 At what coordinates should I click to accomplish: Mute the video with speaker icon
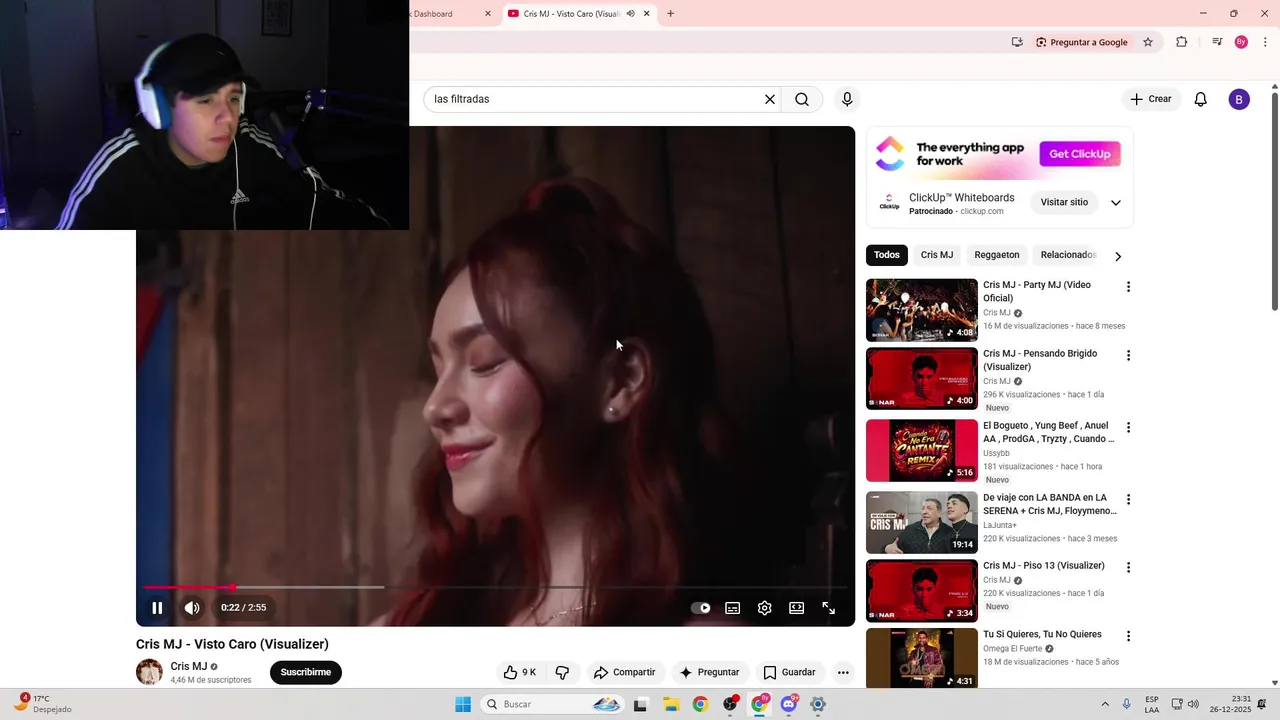pyautogui.click(x=192, y=608)
